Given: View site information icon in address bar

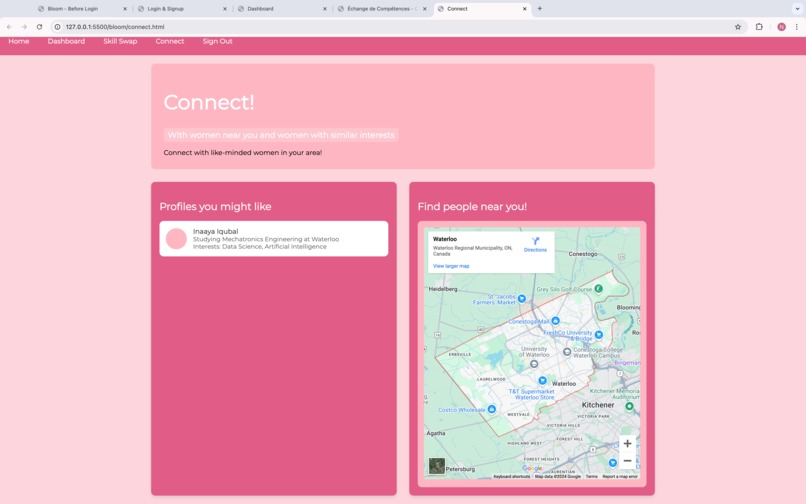Looking at the screenshot, I should (x=58, y=27).
